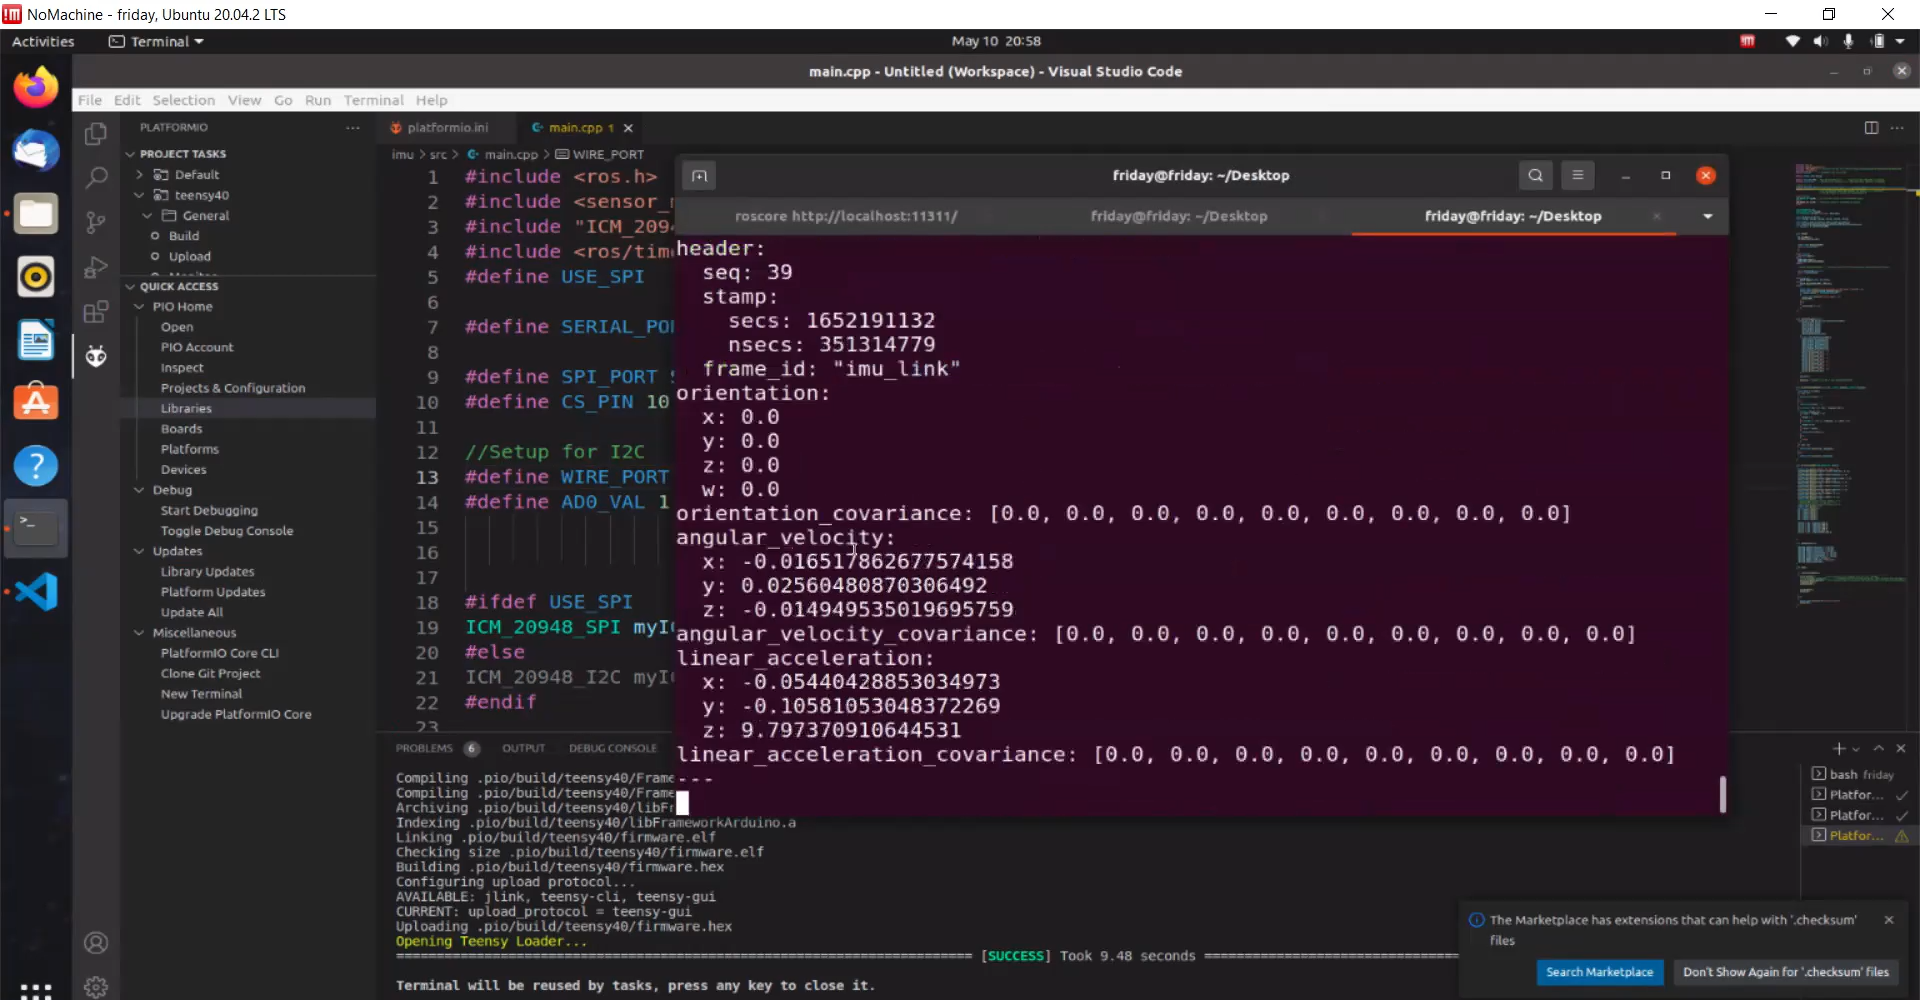Image resolution: width=1920 pixels, height=1000 pixels.
Task: Open the Accounts icon in activity bar
Action: (96, 943)
